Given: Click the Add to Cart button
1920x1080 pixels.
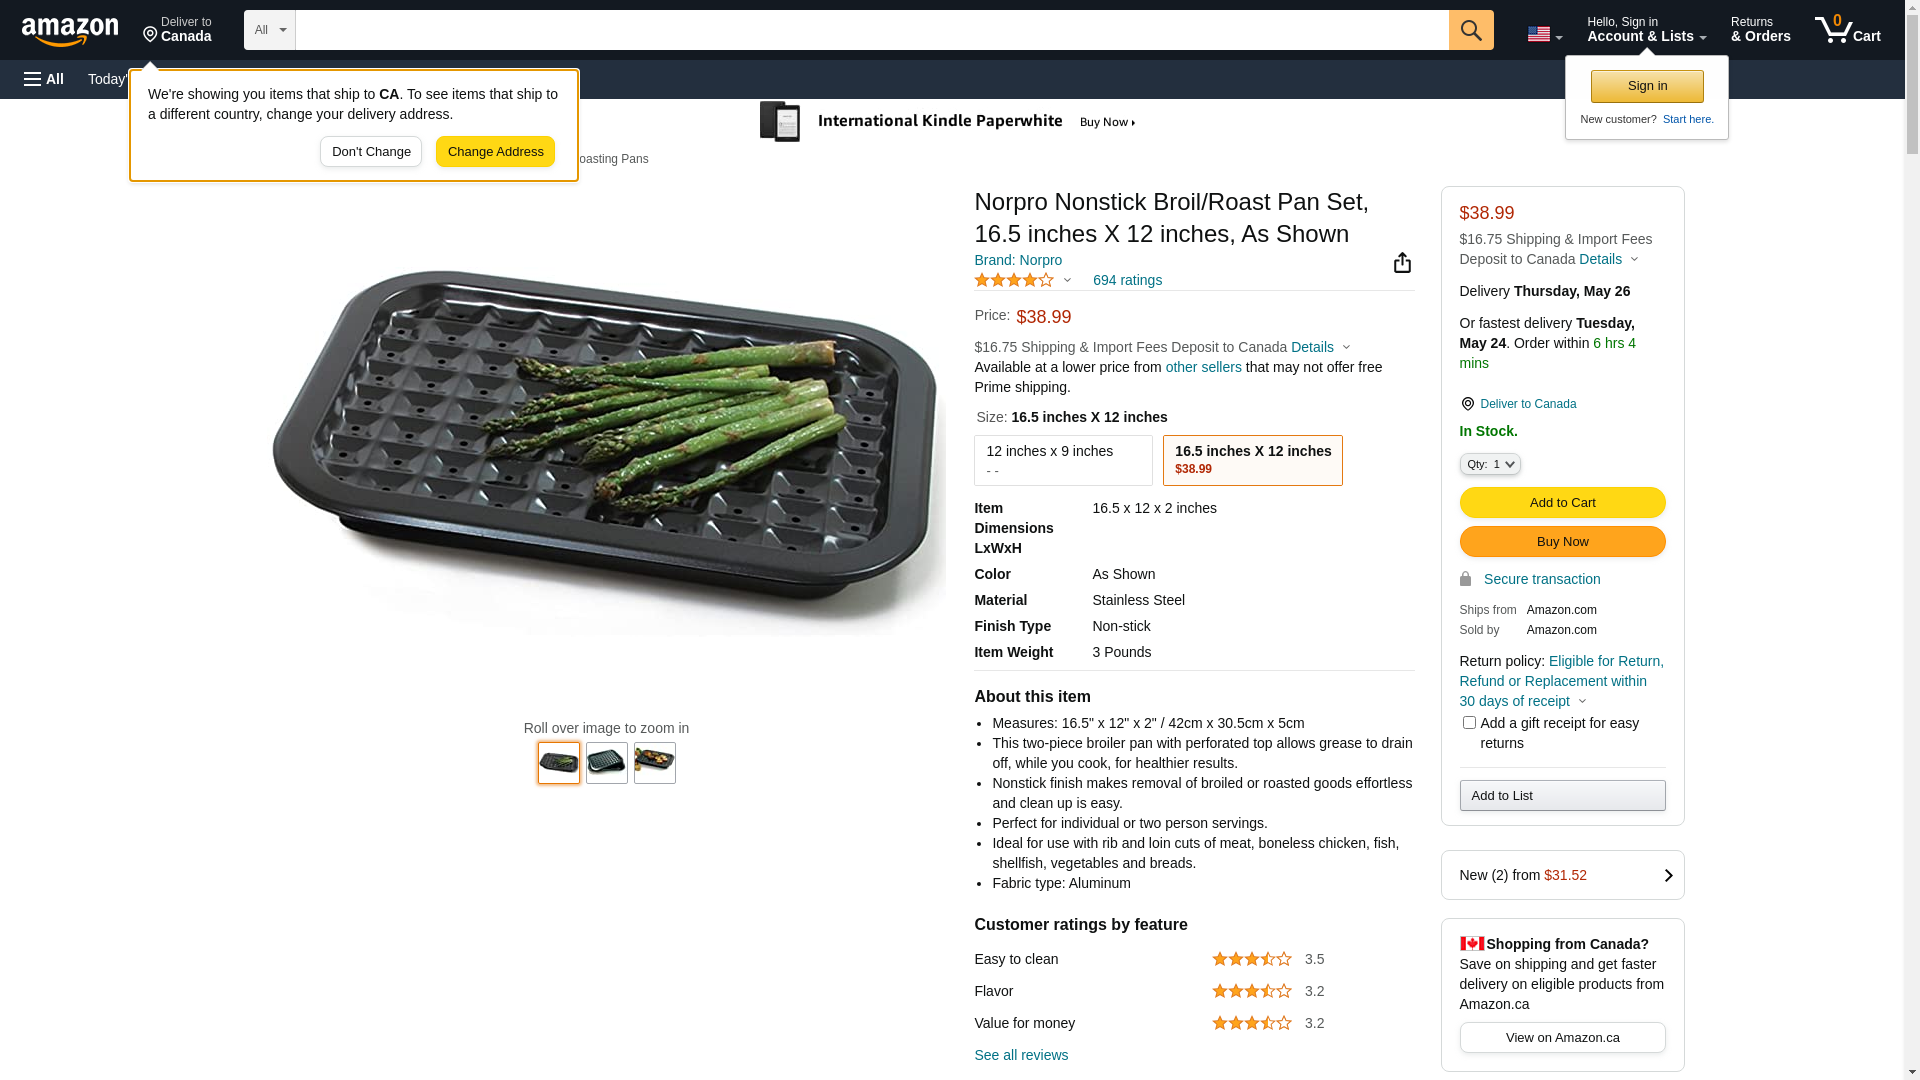Looking at the screenshot, I should point(1562,503).
